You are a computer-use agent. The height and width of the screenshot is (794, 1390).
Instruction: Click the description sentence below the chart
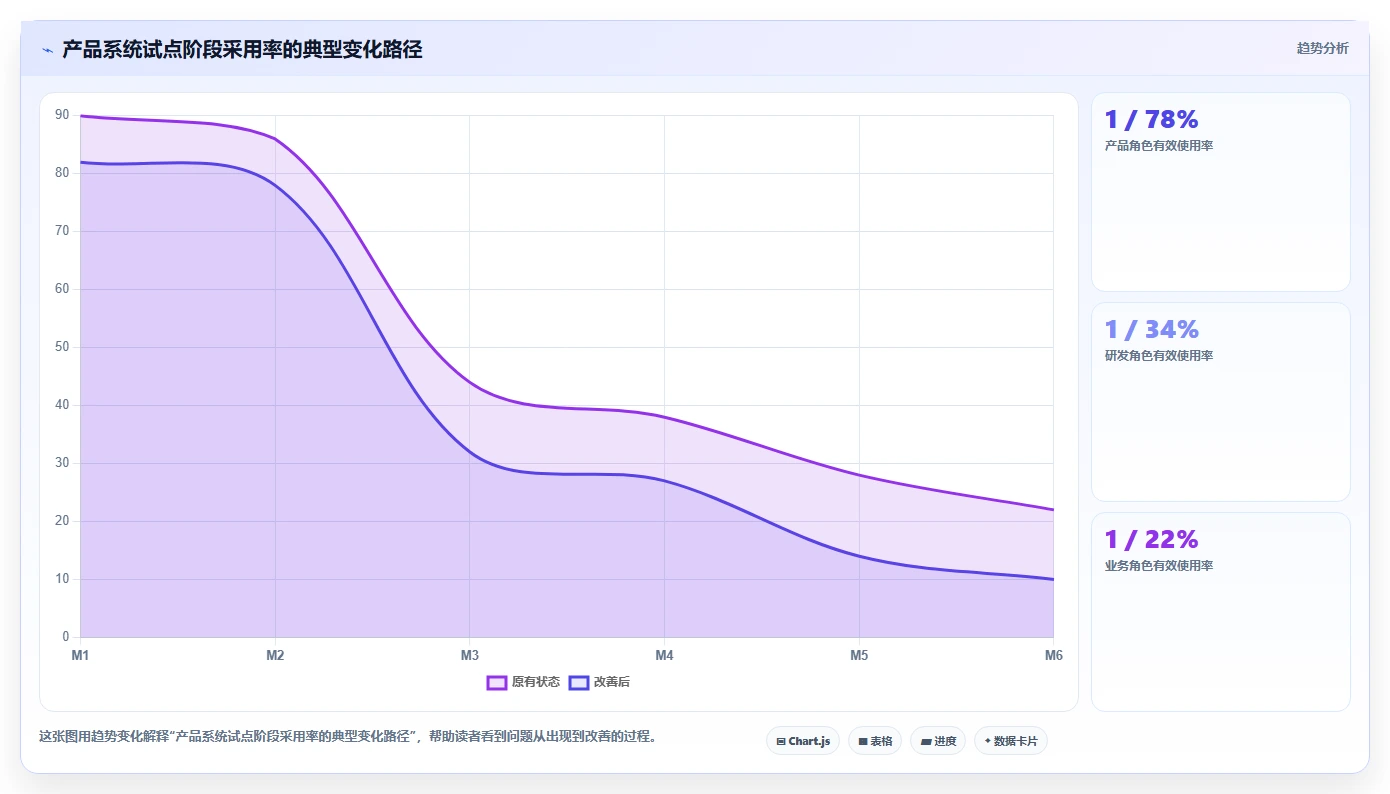(x=348, y=737)
